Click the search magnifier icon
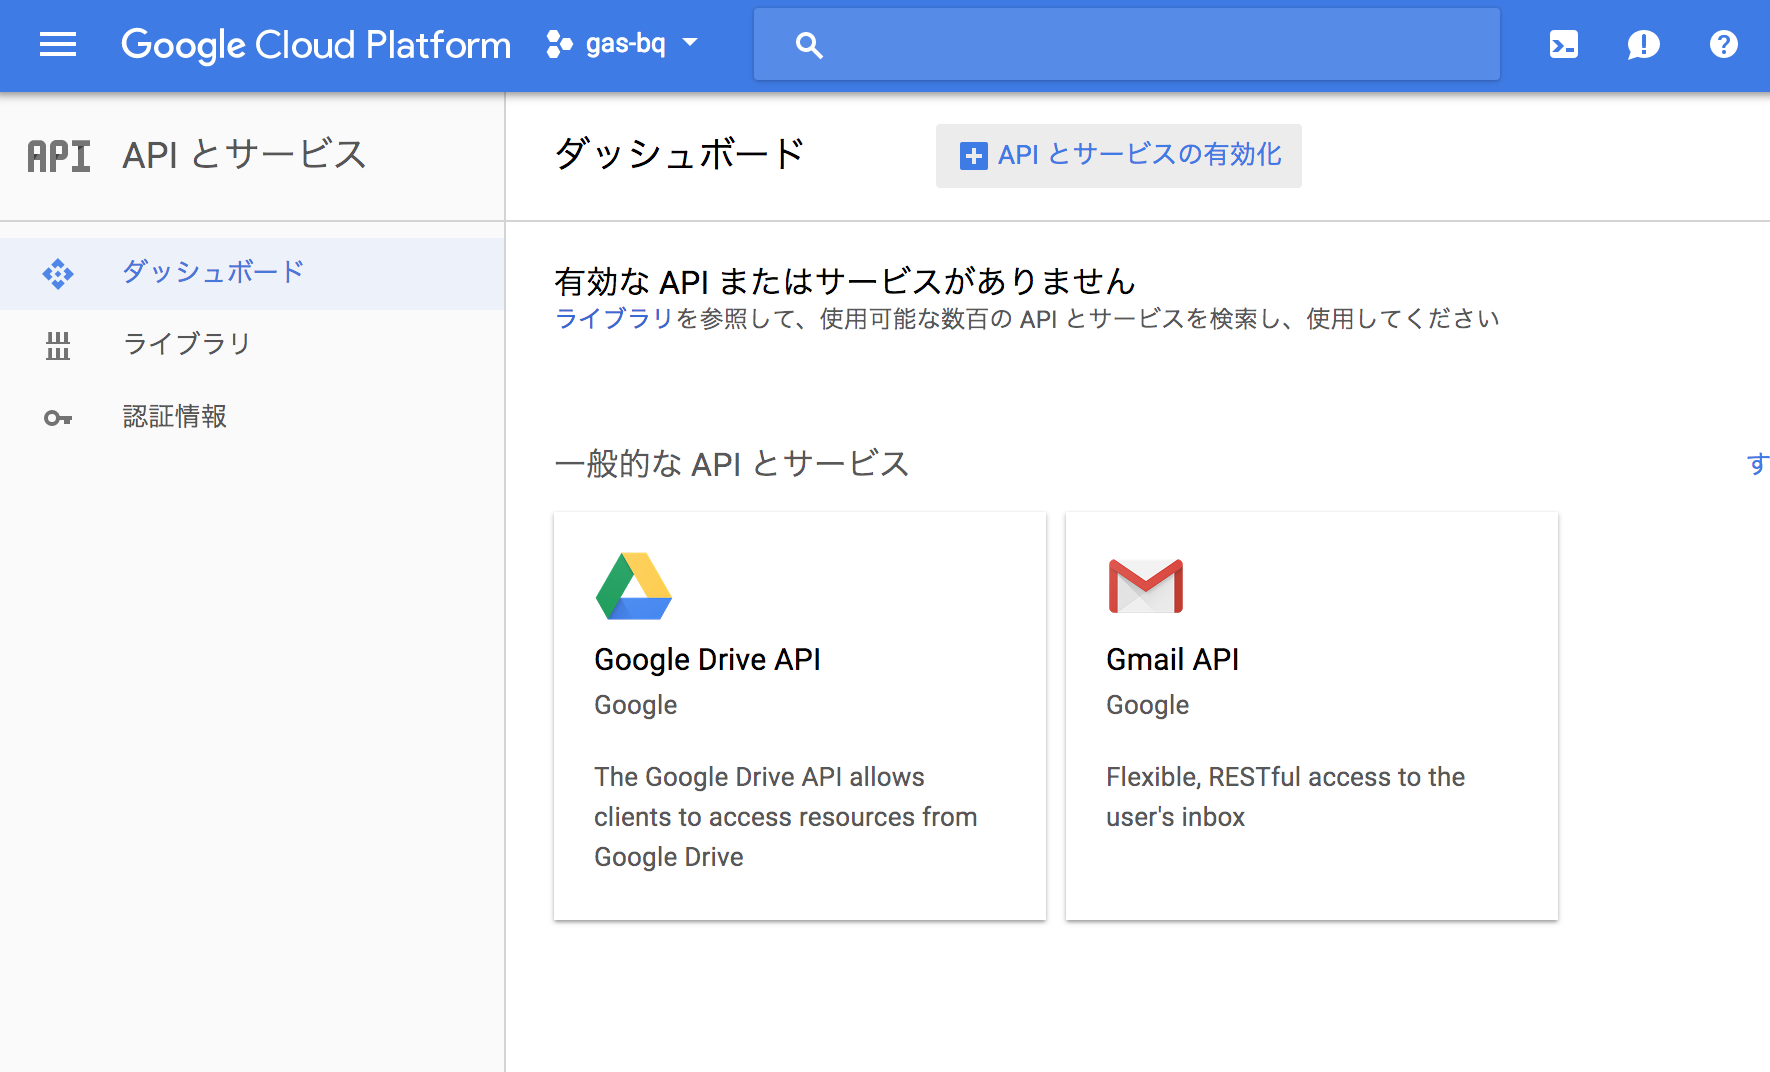 pyautogui.click(x=809, y=45)
